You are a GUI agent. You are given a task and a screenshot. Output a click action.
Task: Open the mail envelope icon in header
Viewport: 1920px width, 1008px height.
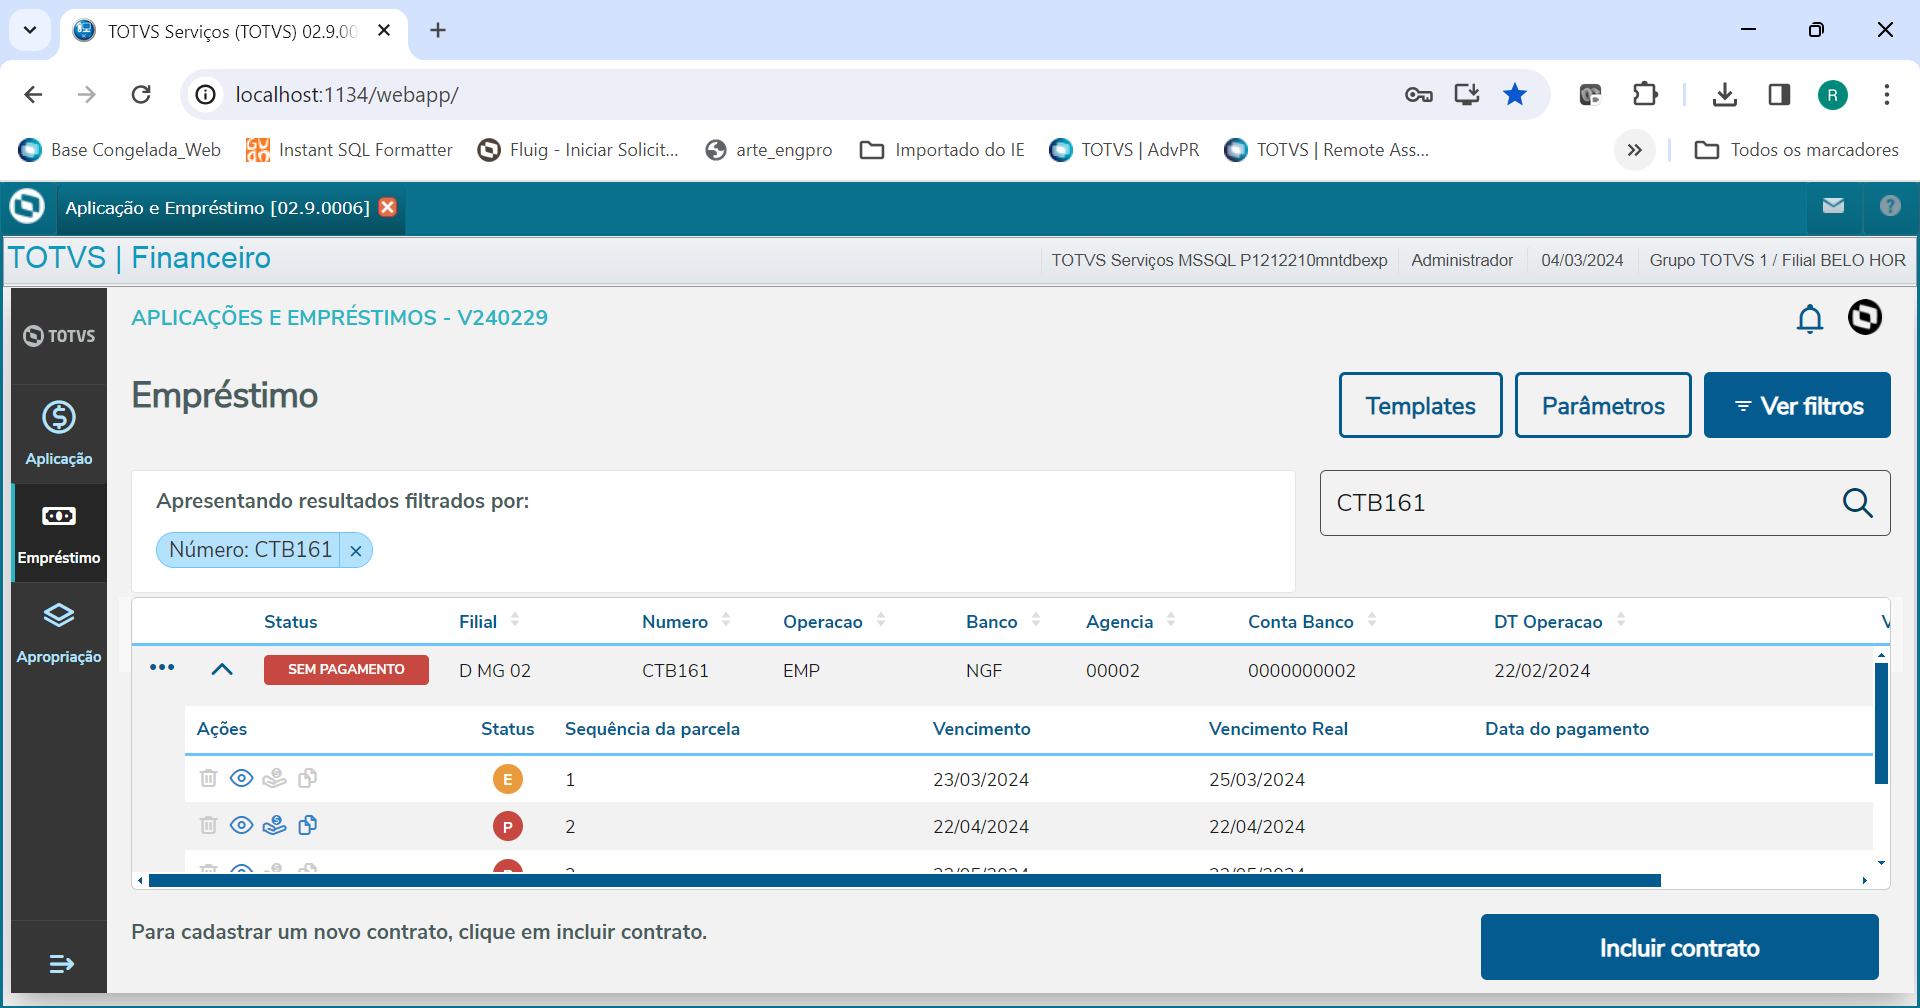[1833, 206]
